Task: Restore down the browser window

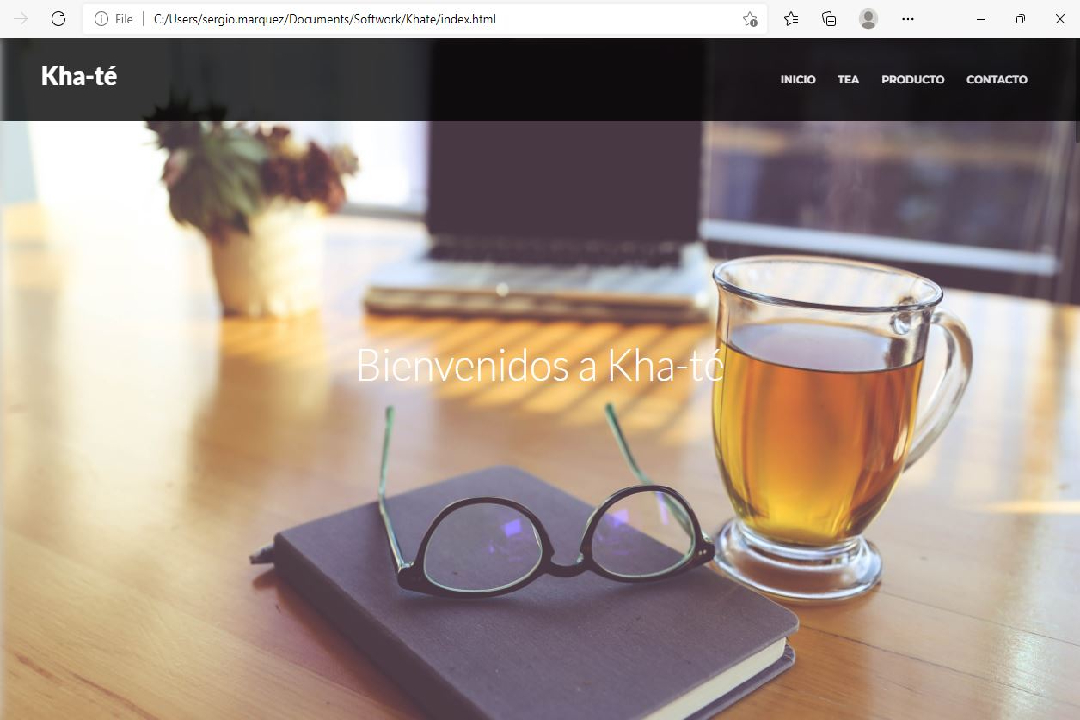Action: coord(1020,19)
